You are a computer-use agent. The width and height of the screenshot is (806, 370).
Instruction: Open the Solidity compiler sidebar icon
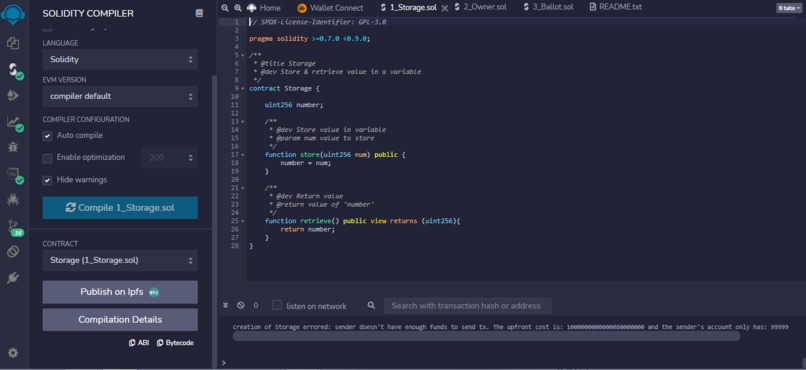[14, 69]
